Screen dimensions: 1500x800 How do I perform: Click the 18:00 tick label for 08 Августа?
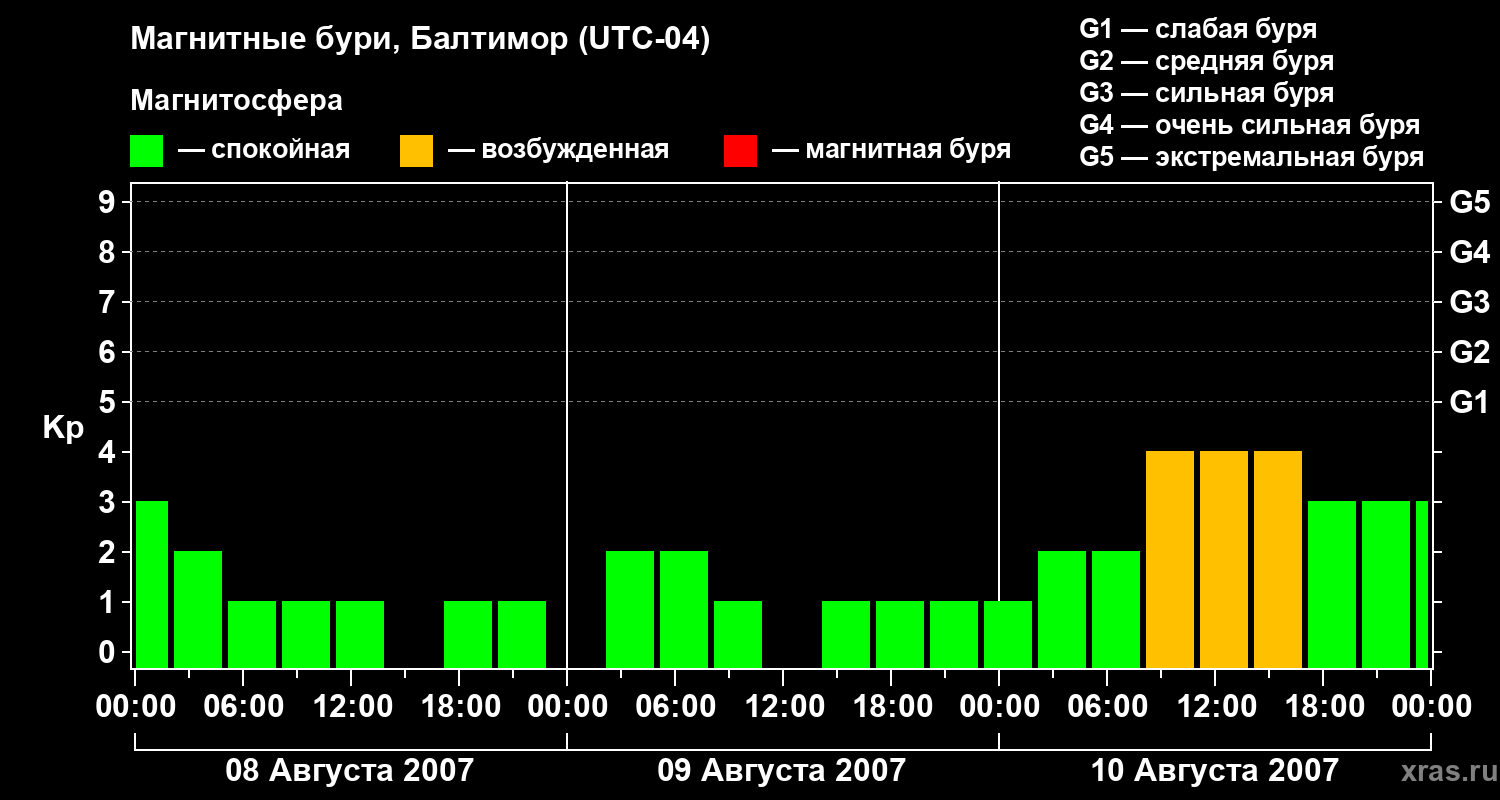459,707
